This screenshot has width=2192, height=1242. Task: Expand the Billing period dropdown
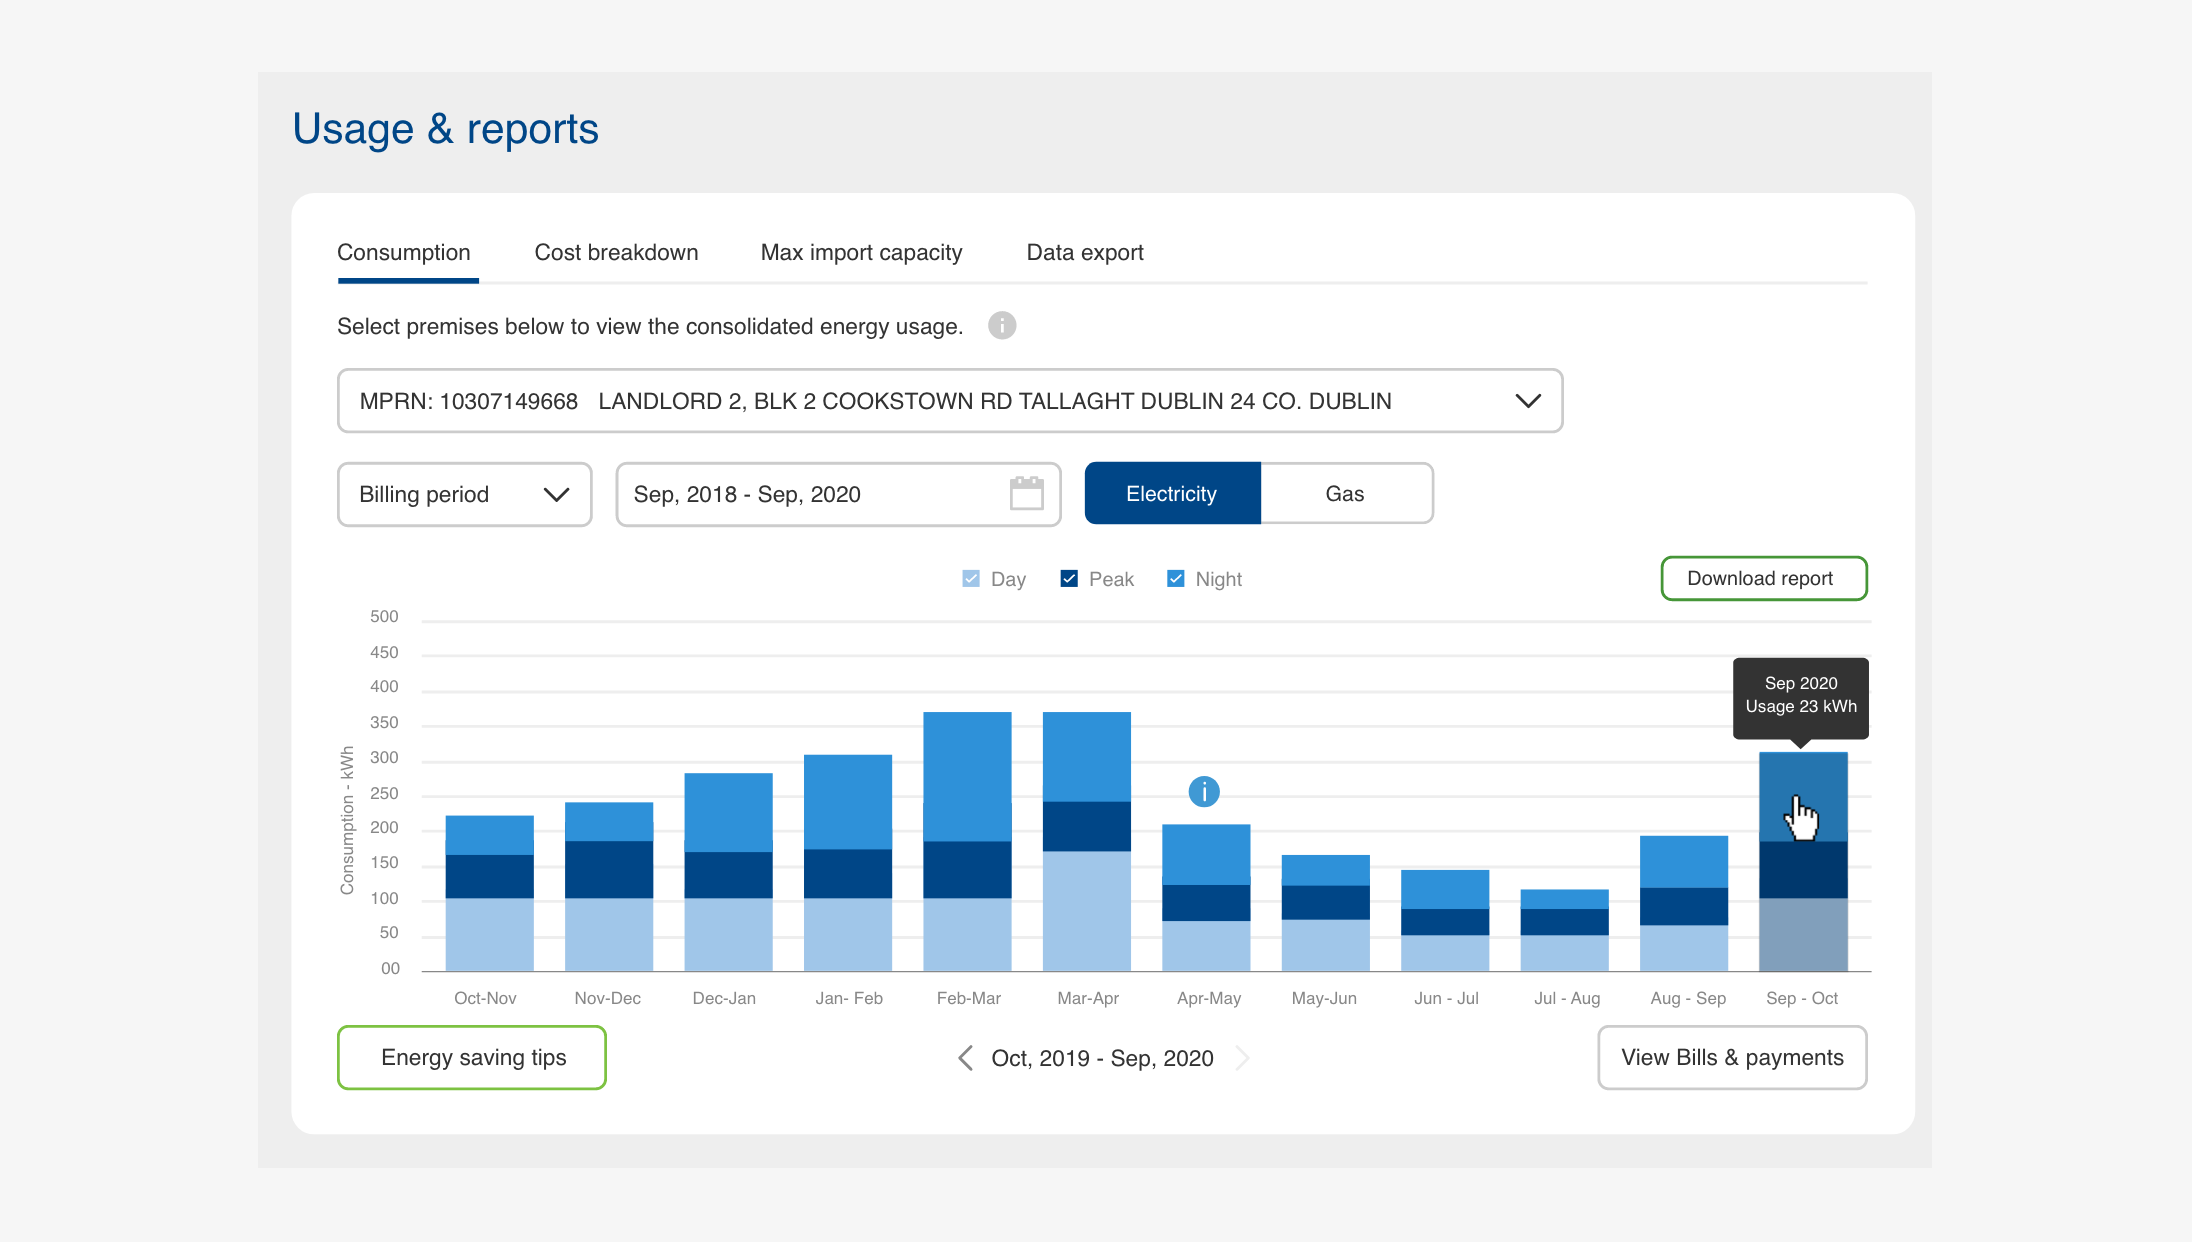tap(465, 494)
